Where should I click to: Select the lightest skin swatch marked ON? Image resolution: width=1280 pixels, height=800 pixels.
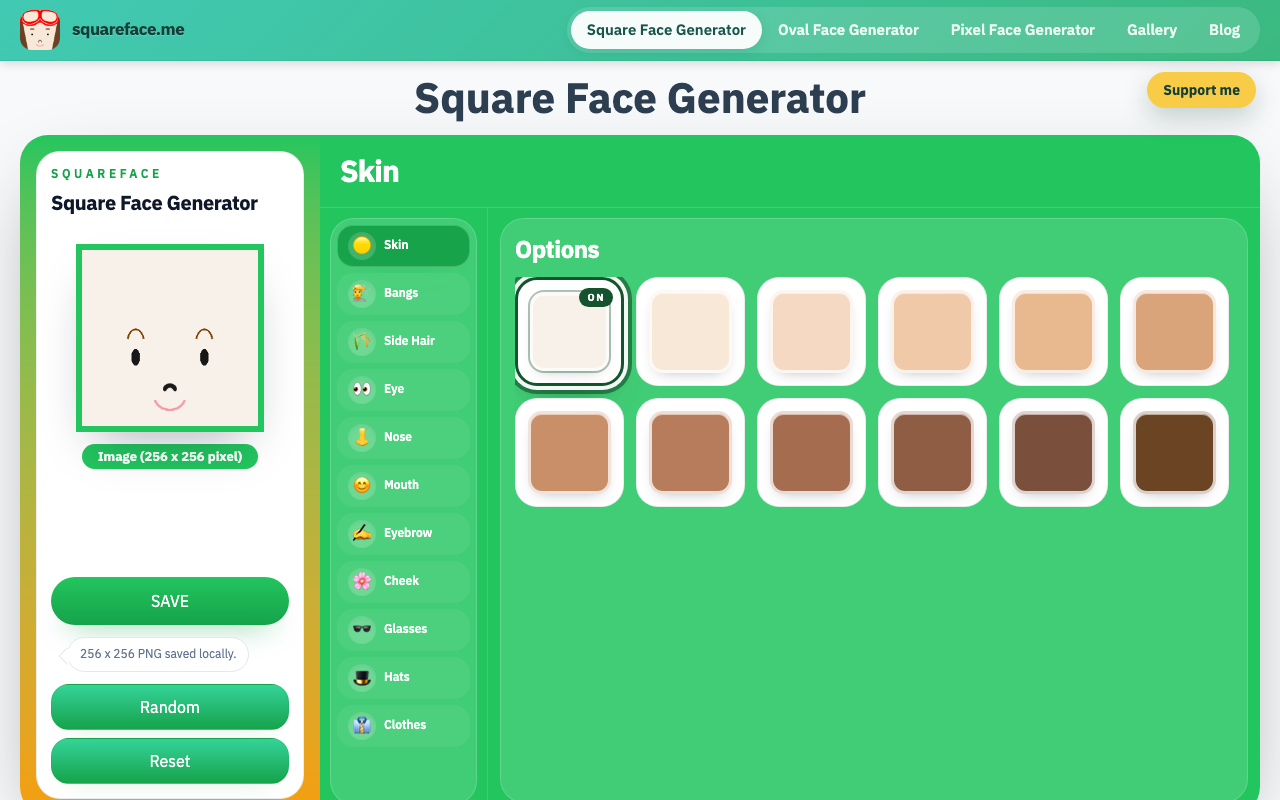click(x=570, y=332)
